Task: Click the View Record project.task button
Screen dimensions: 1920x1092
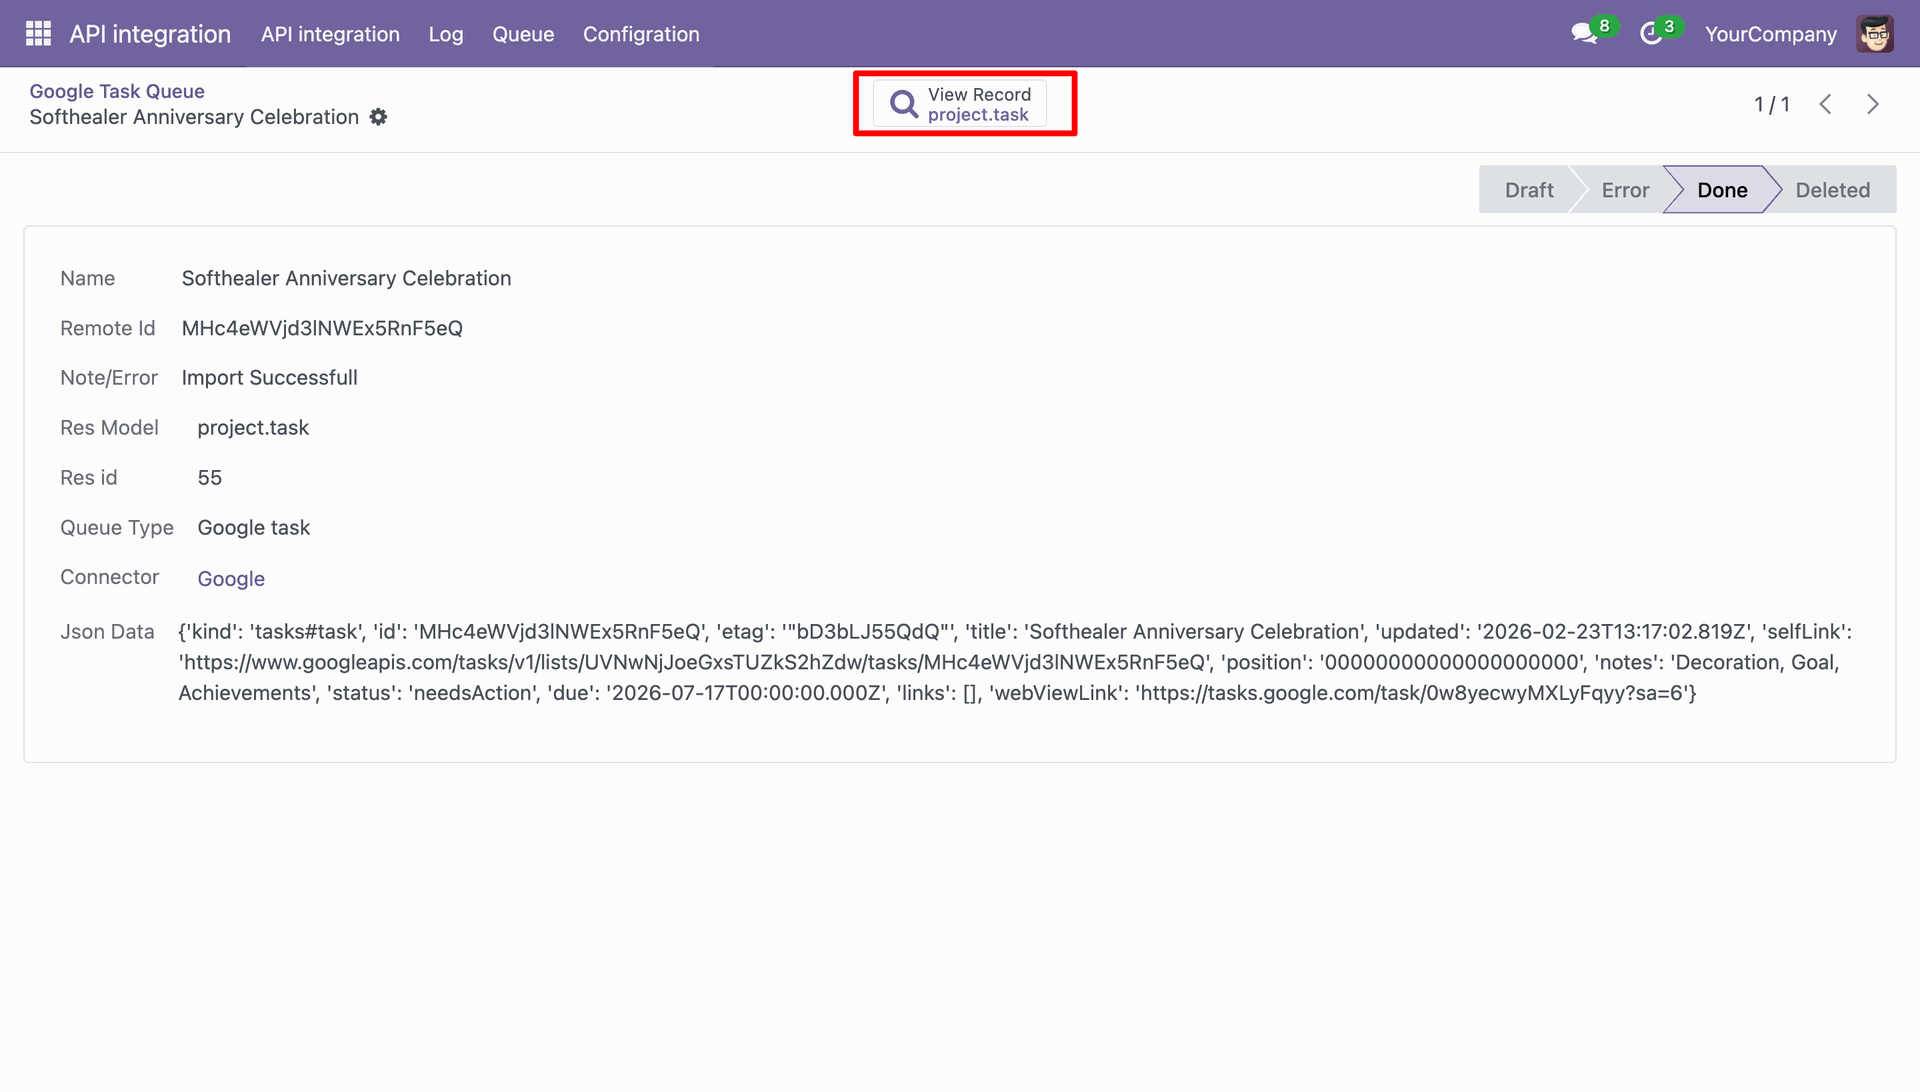Action: click(960, 104)
